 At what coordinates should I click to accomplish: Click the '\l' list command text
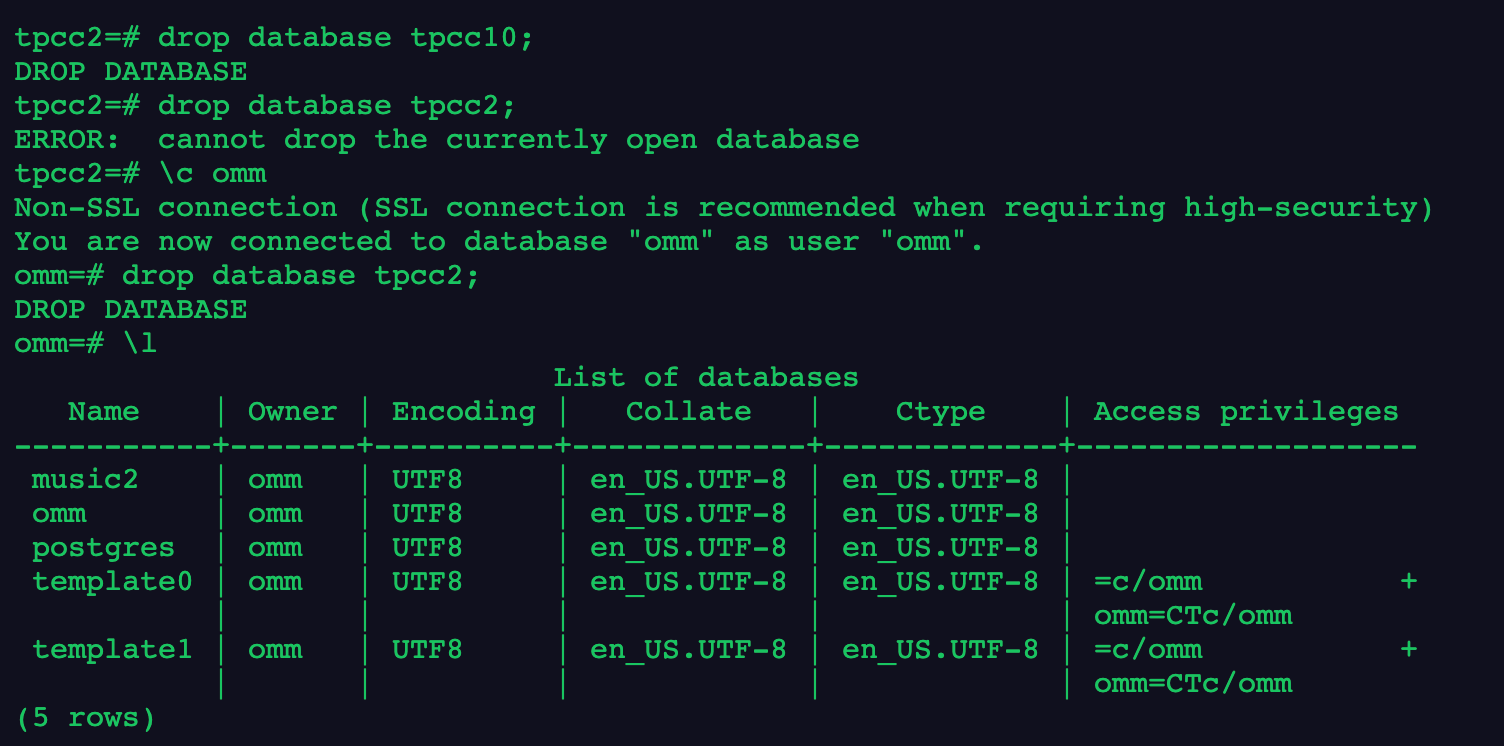[x=140, y=344]
